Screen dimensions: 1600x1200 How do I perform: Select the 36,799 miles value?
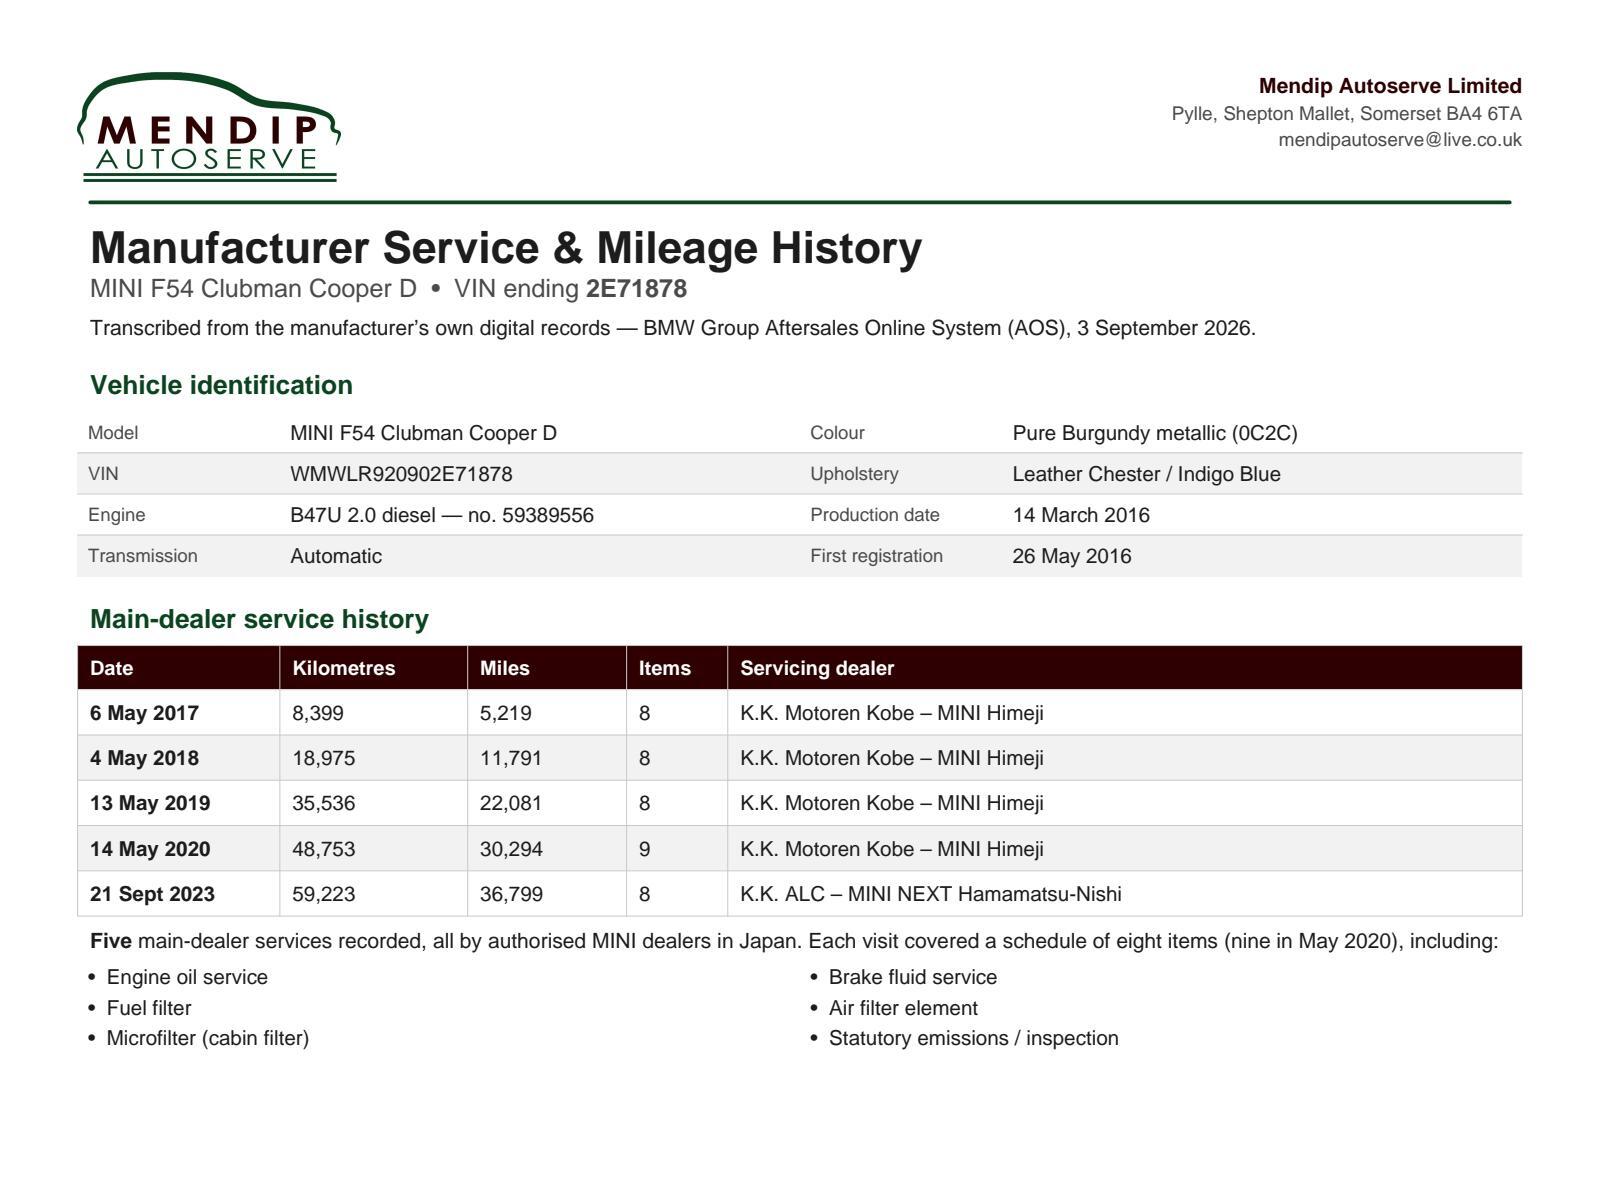[511, 894]
